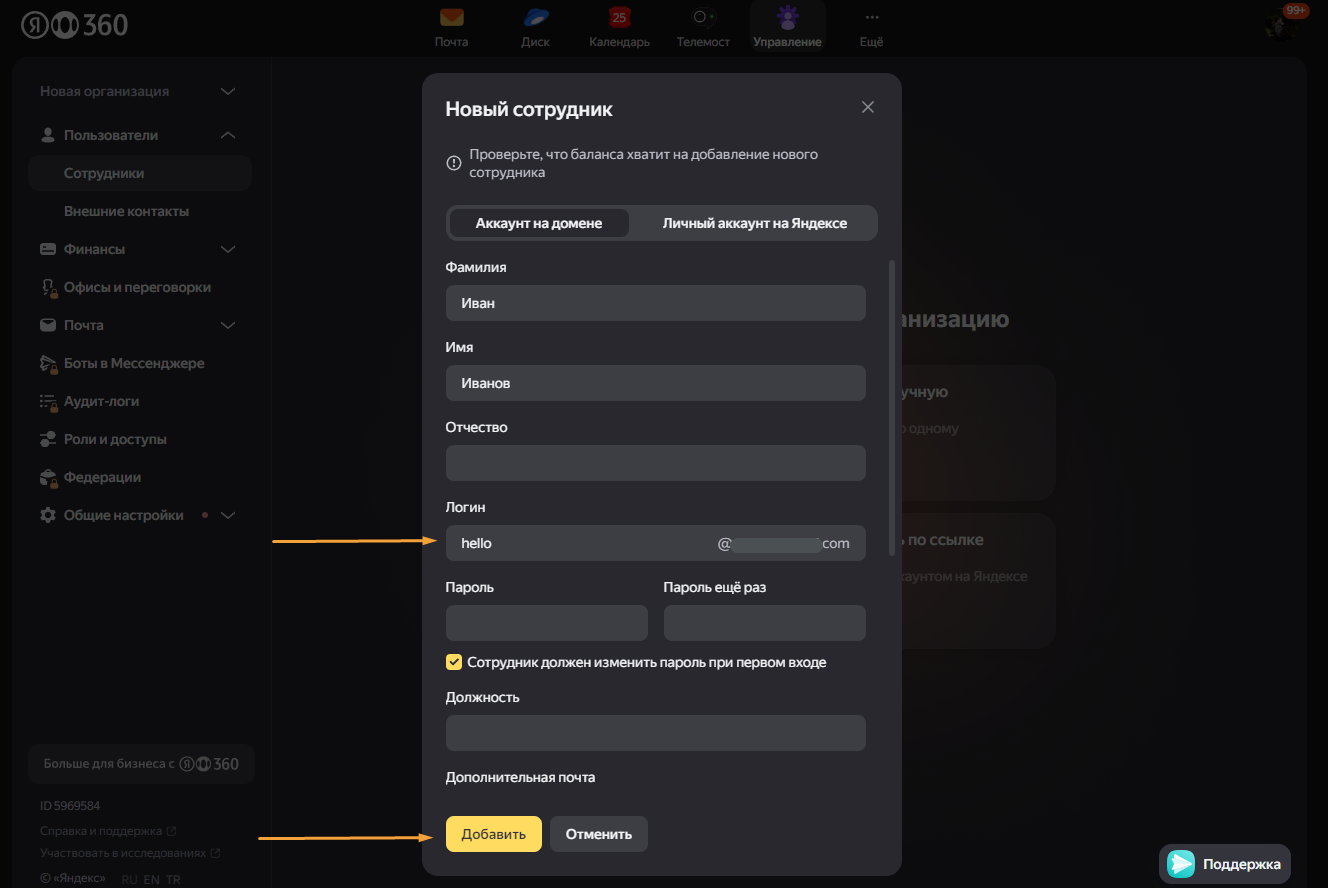Open the Диск cloud storage icon
Screen dimensions: 1328x888
tap(535, 18)
